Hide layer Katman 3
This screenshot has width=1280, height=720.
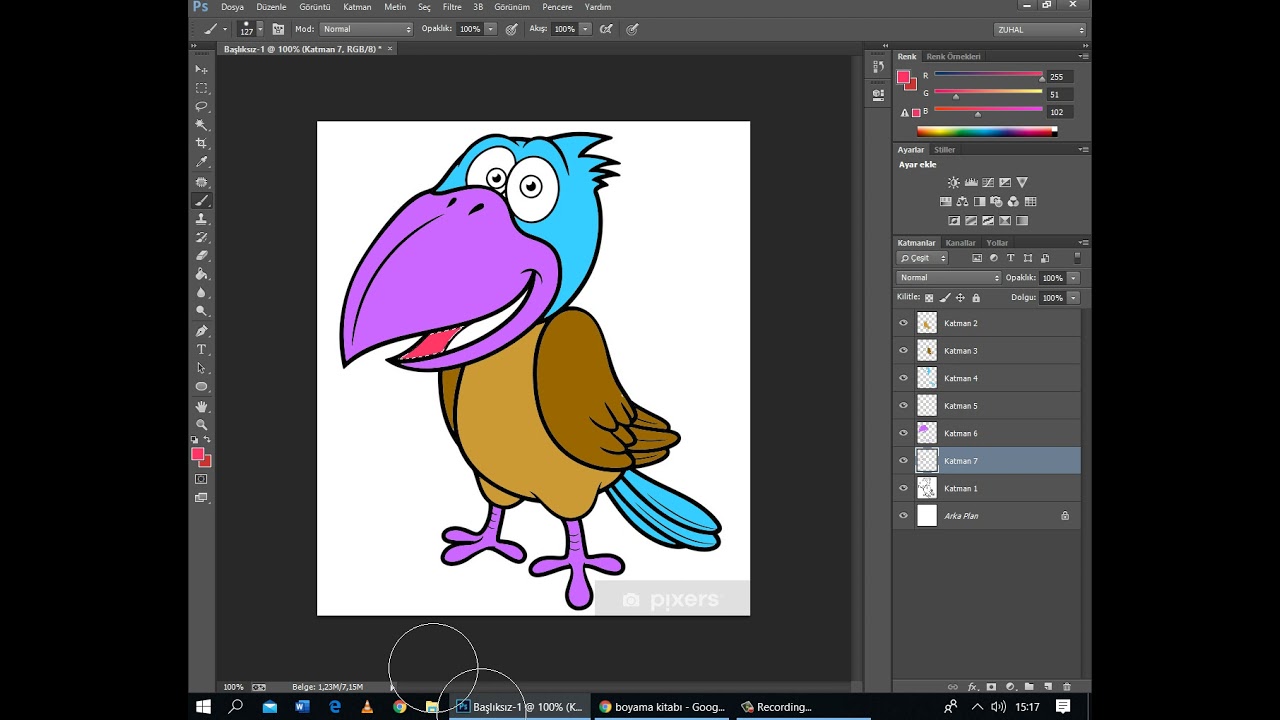[x=903, y=351]
